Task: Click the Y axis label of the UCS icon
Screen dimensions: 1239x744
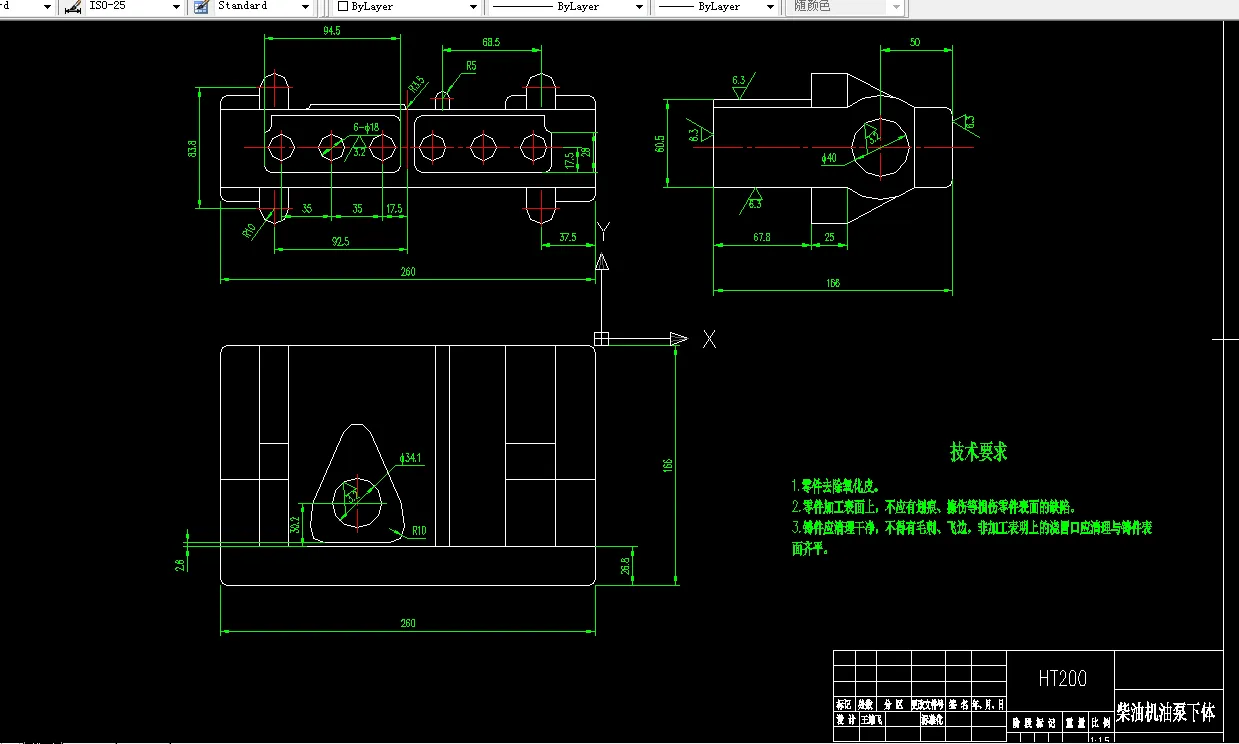Action: click(603, 231)
